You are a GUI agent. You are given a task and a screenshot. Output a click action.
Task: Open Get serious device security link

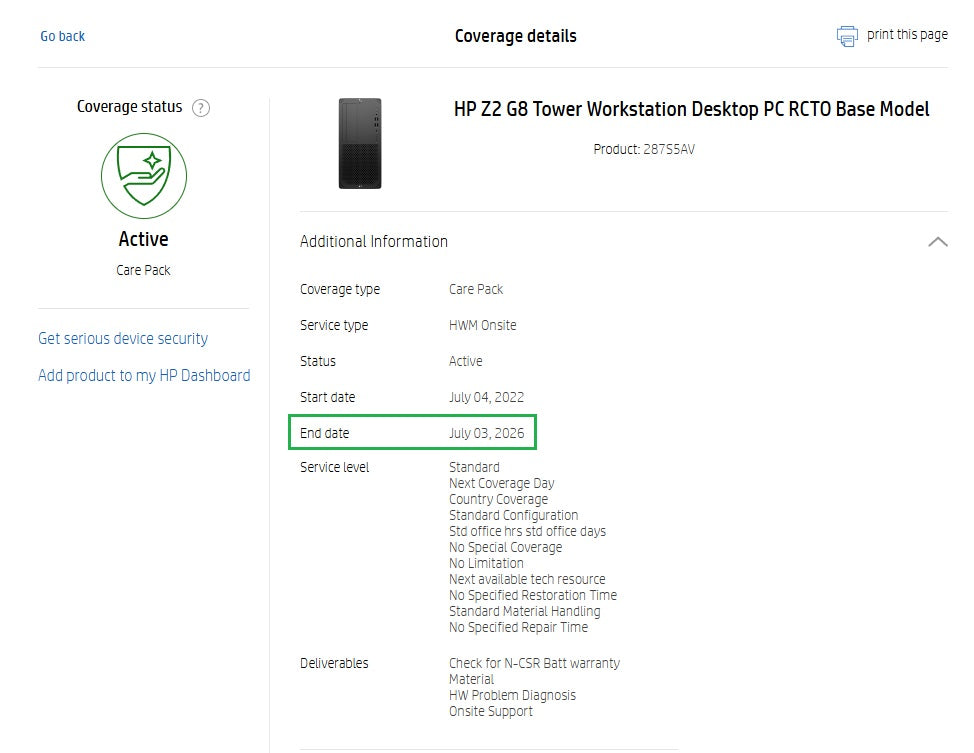coord(123,339)
